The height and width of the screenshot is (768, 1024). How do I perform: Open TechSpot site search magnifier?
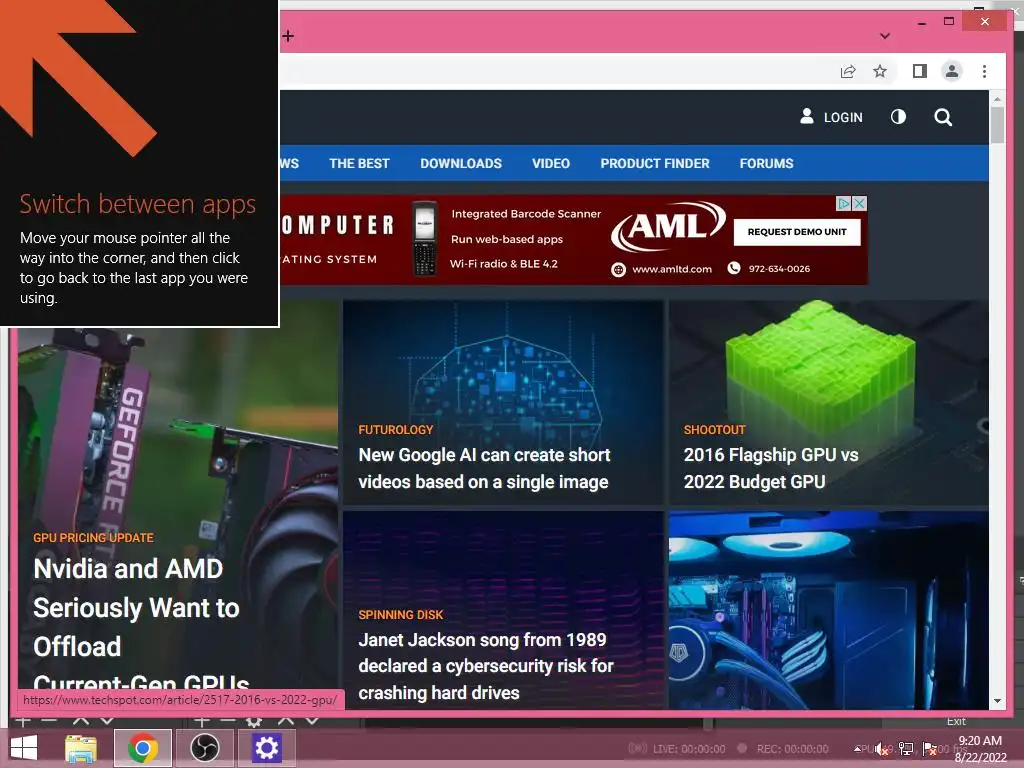pos(943,118)
